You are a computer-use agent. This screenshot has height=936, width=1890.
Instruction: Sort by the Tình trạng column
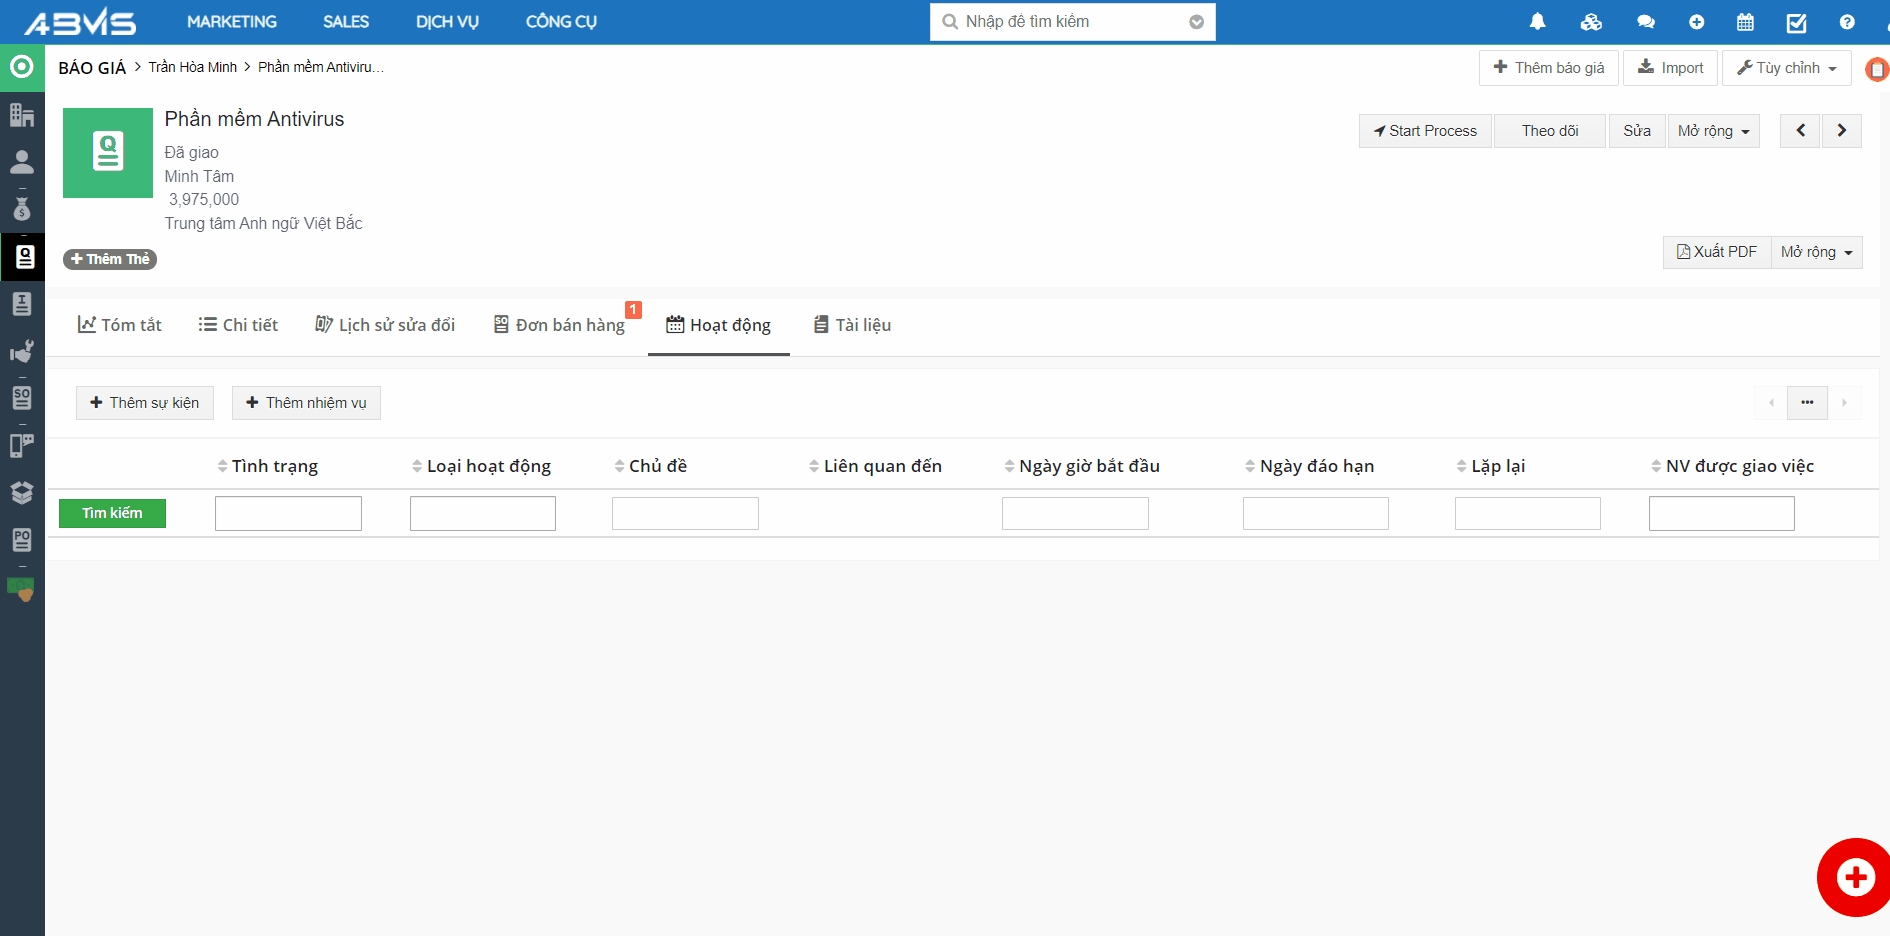click(x=274, y=466)
